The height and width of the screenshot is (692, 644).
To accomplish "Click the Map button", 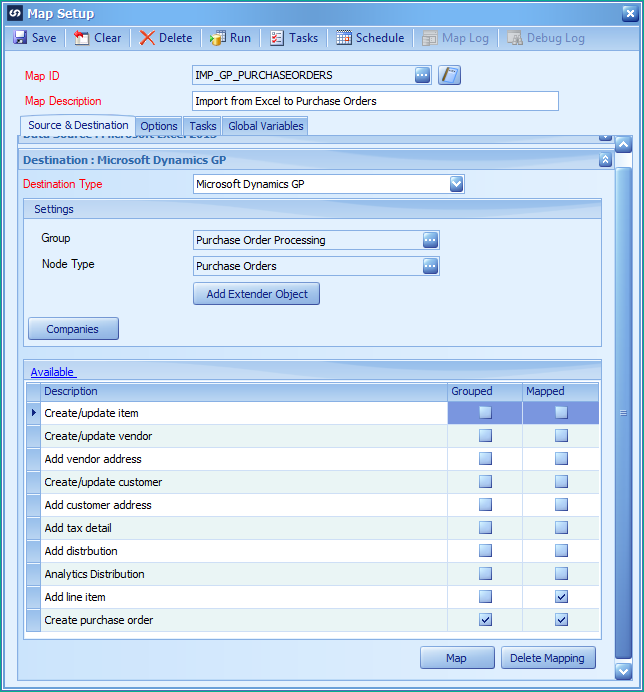I will click(x=457, y=658).
